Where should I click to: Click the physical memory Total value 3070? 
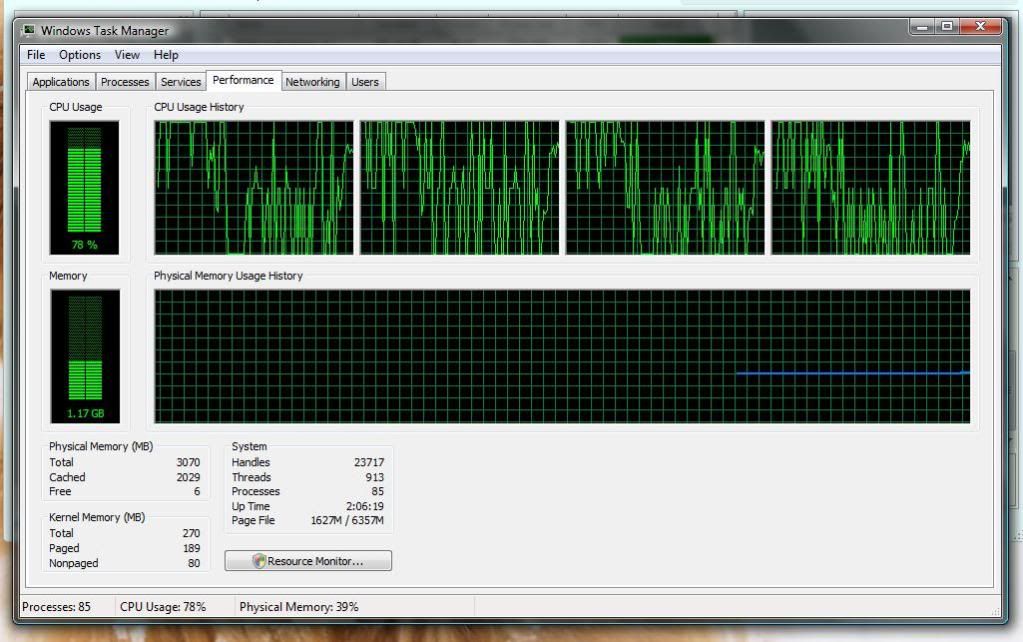188,463
